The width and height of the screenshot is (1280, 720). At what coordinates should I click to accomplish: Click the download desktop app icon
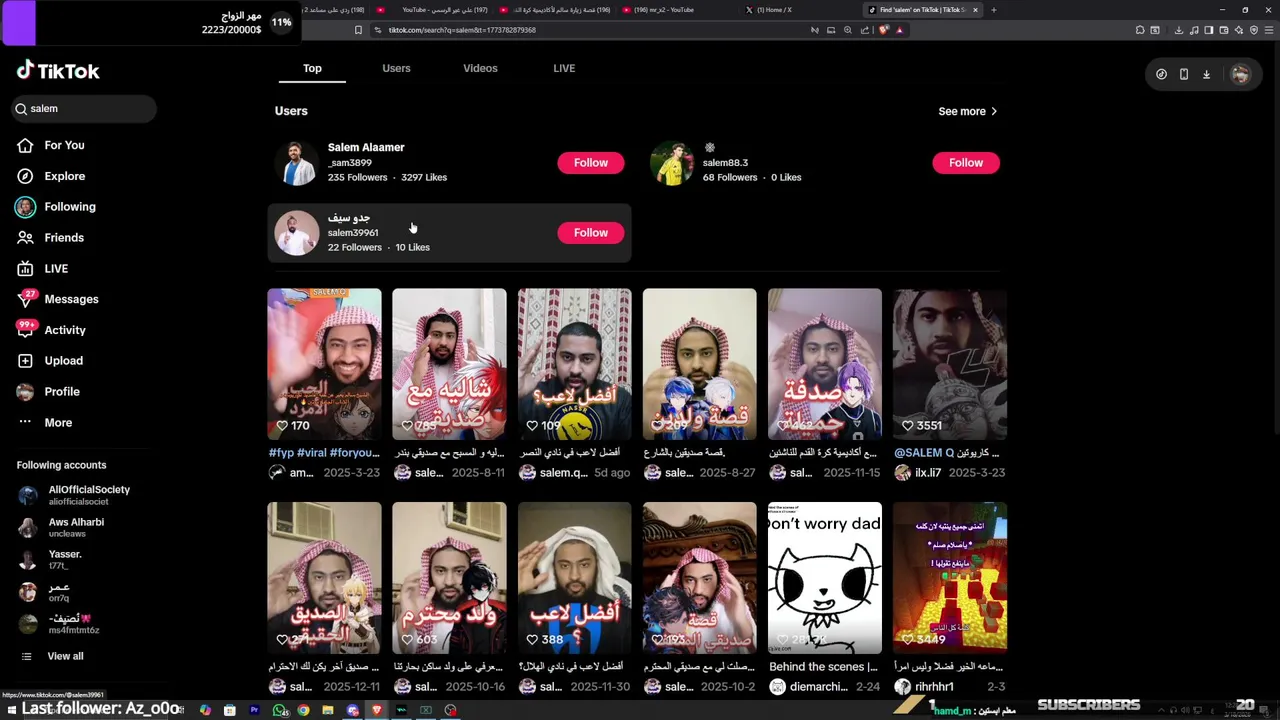(x=1206, y=74)
